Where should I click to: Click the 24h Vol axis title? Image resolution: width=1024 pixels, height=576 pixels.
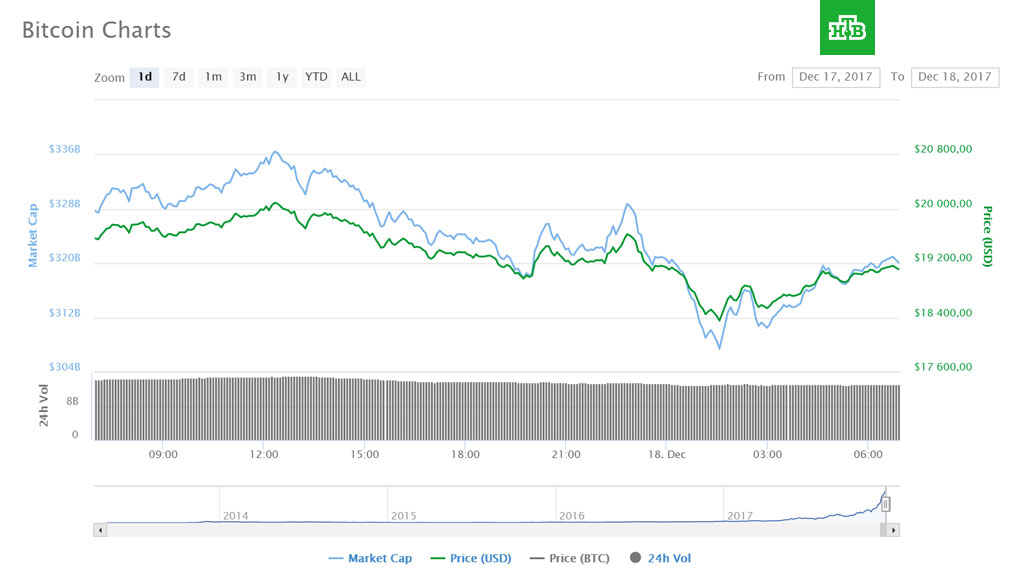point(44,405)
